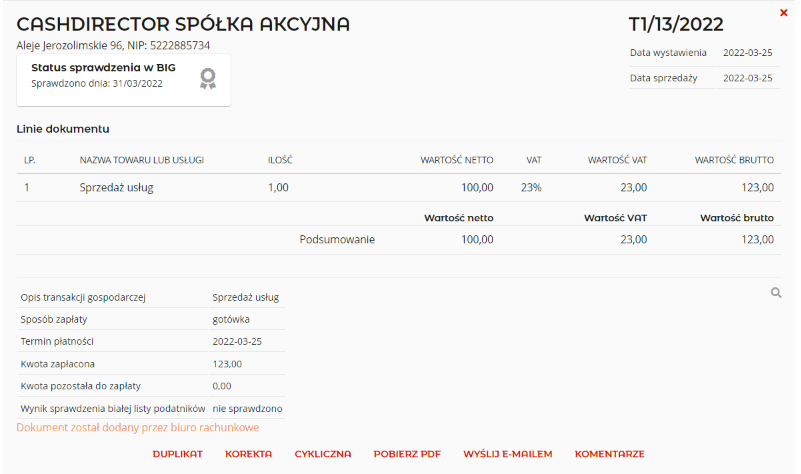
Task: Open the Status sprawdzenia w BIG card
Action: [123, 80]
